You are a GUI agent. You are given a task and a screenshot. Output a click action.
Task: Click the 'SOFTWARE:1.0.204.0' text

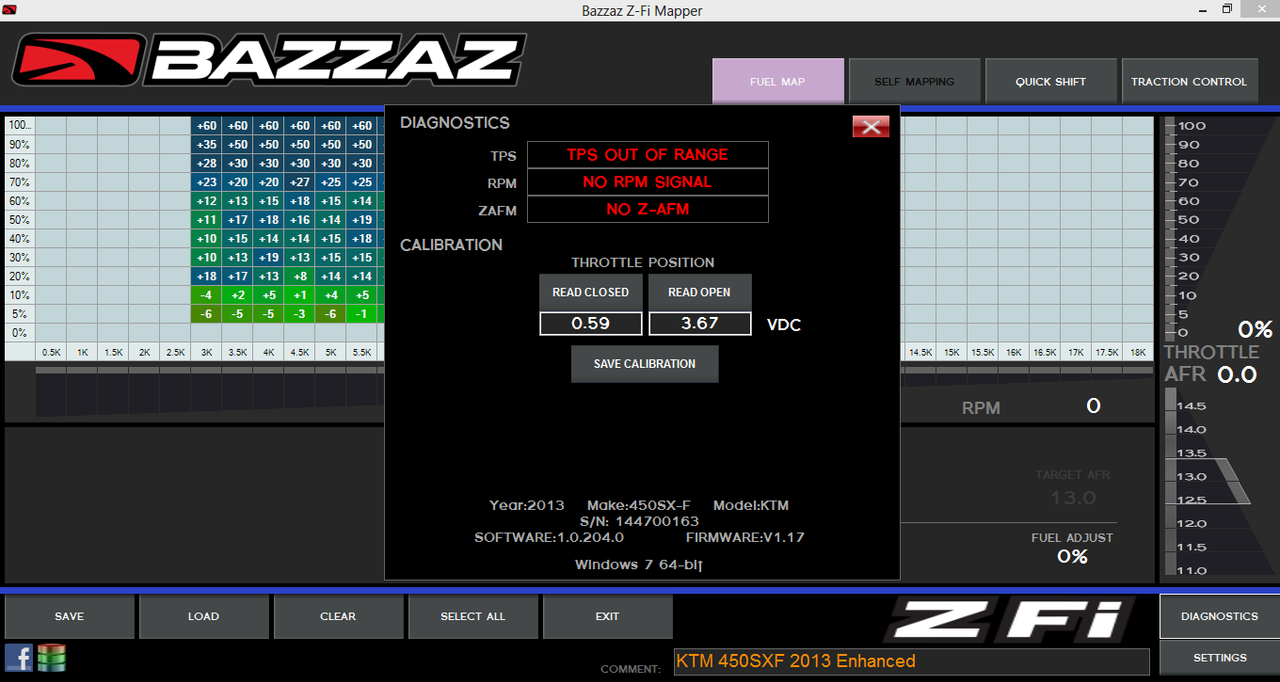549,537
